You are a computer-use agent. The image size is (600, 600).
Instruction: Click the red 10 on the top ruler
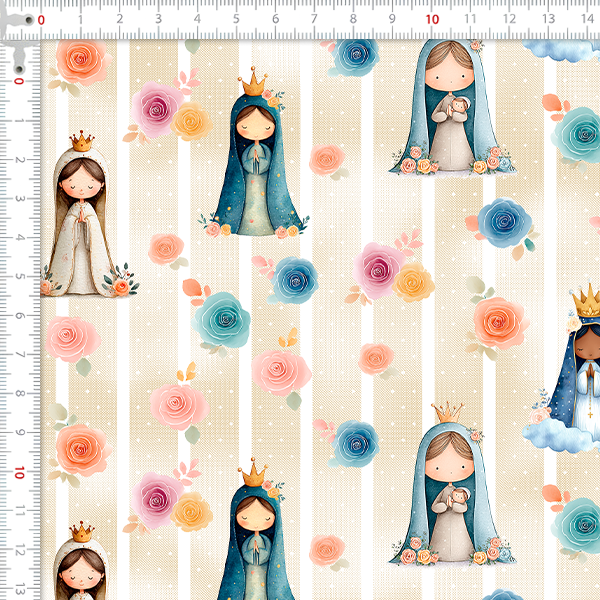point(432,20)
